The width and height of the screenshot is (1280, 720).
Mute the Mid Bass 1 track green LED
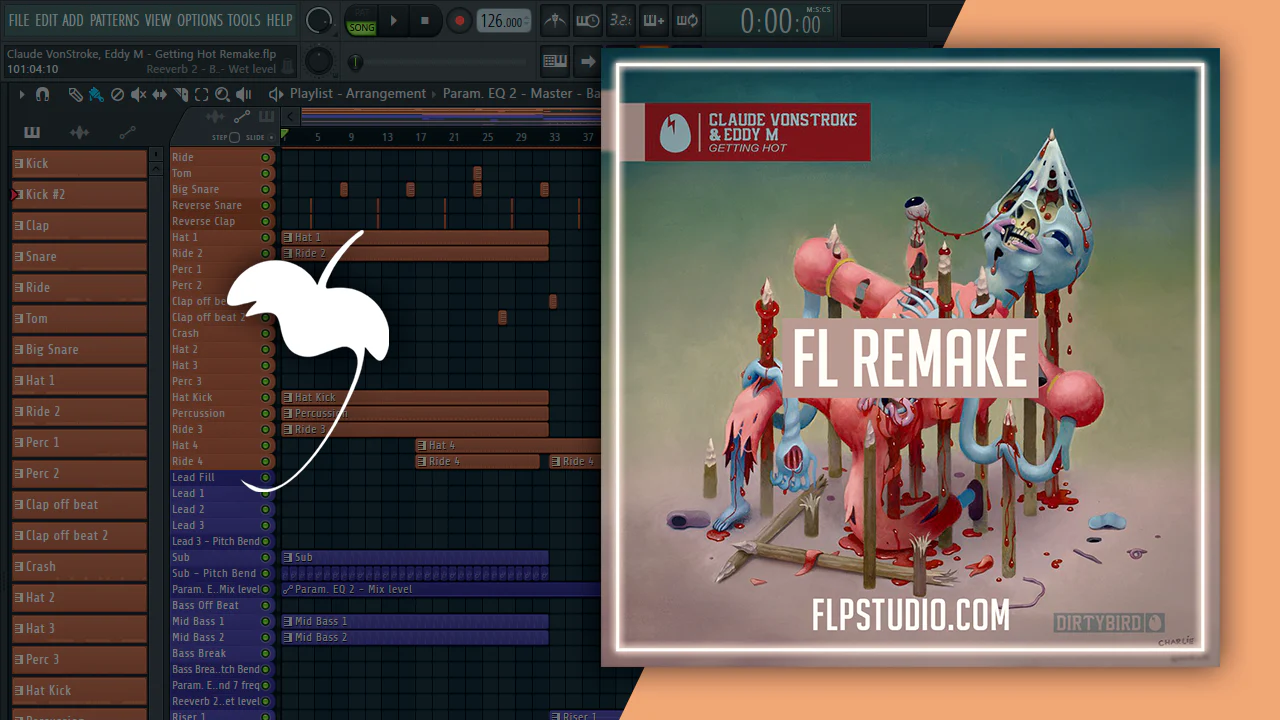pos(266,621)
